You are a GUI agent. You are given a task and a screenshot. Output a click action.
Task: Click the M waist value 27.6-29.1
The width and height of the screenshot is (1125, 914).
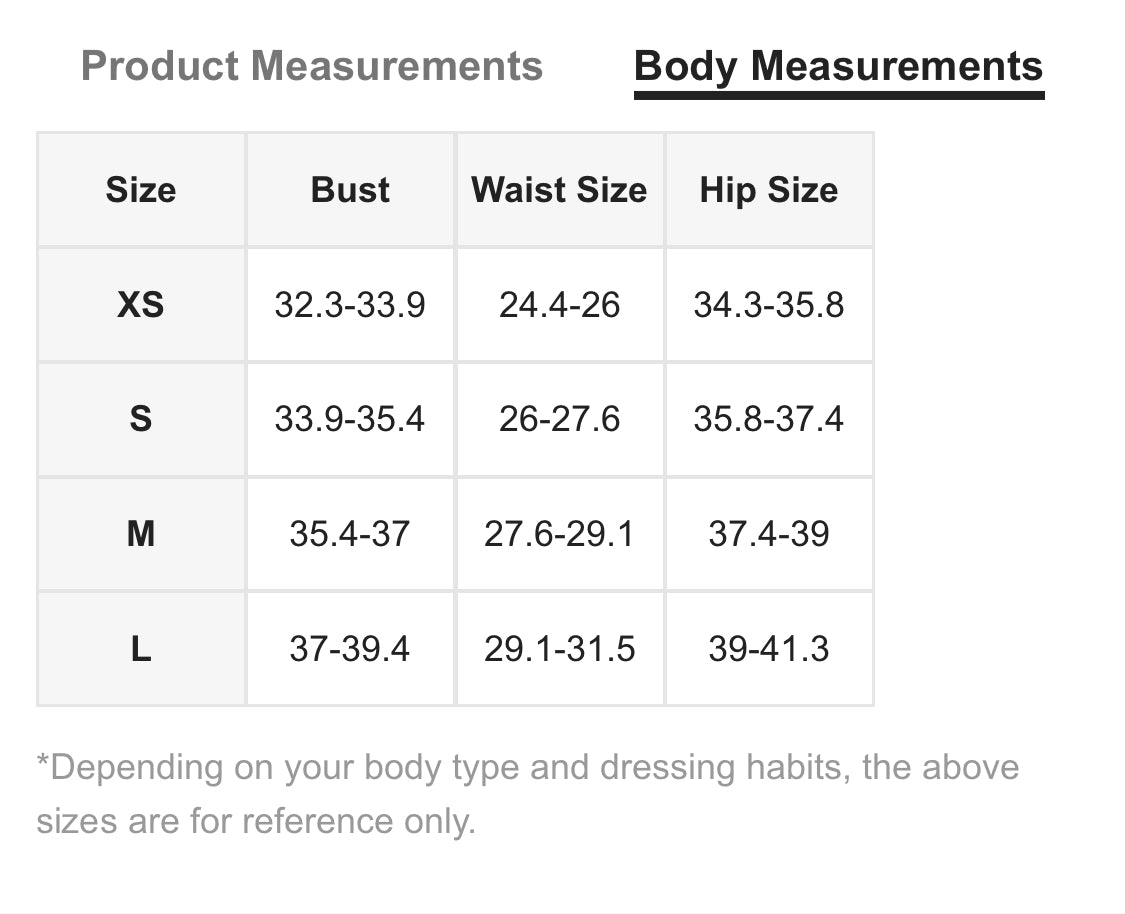pos(559,534)
